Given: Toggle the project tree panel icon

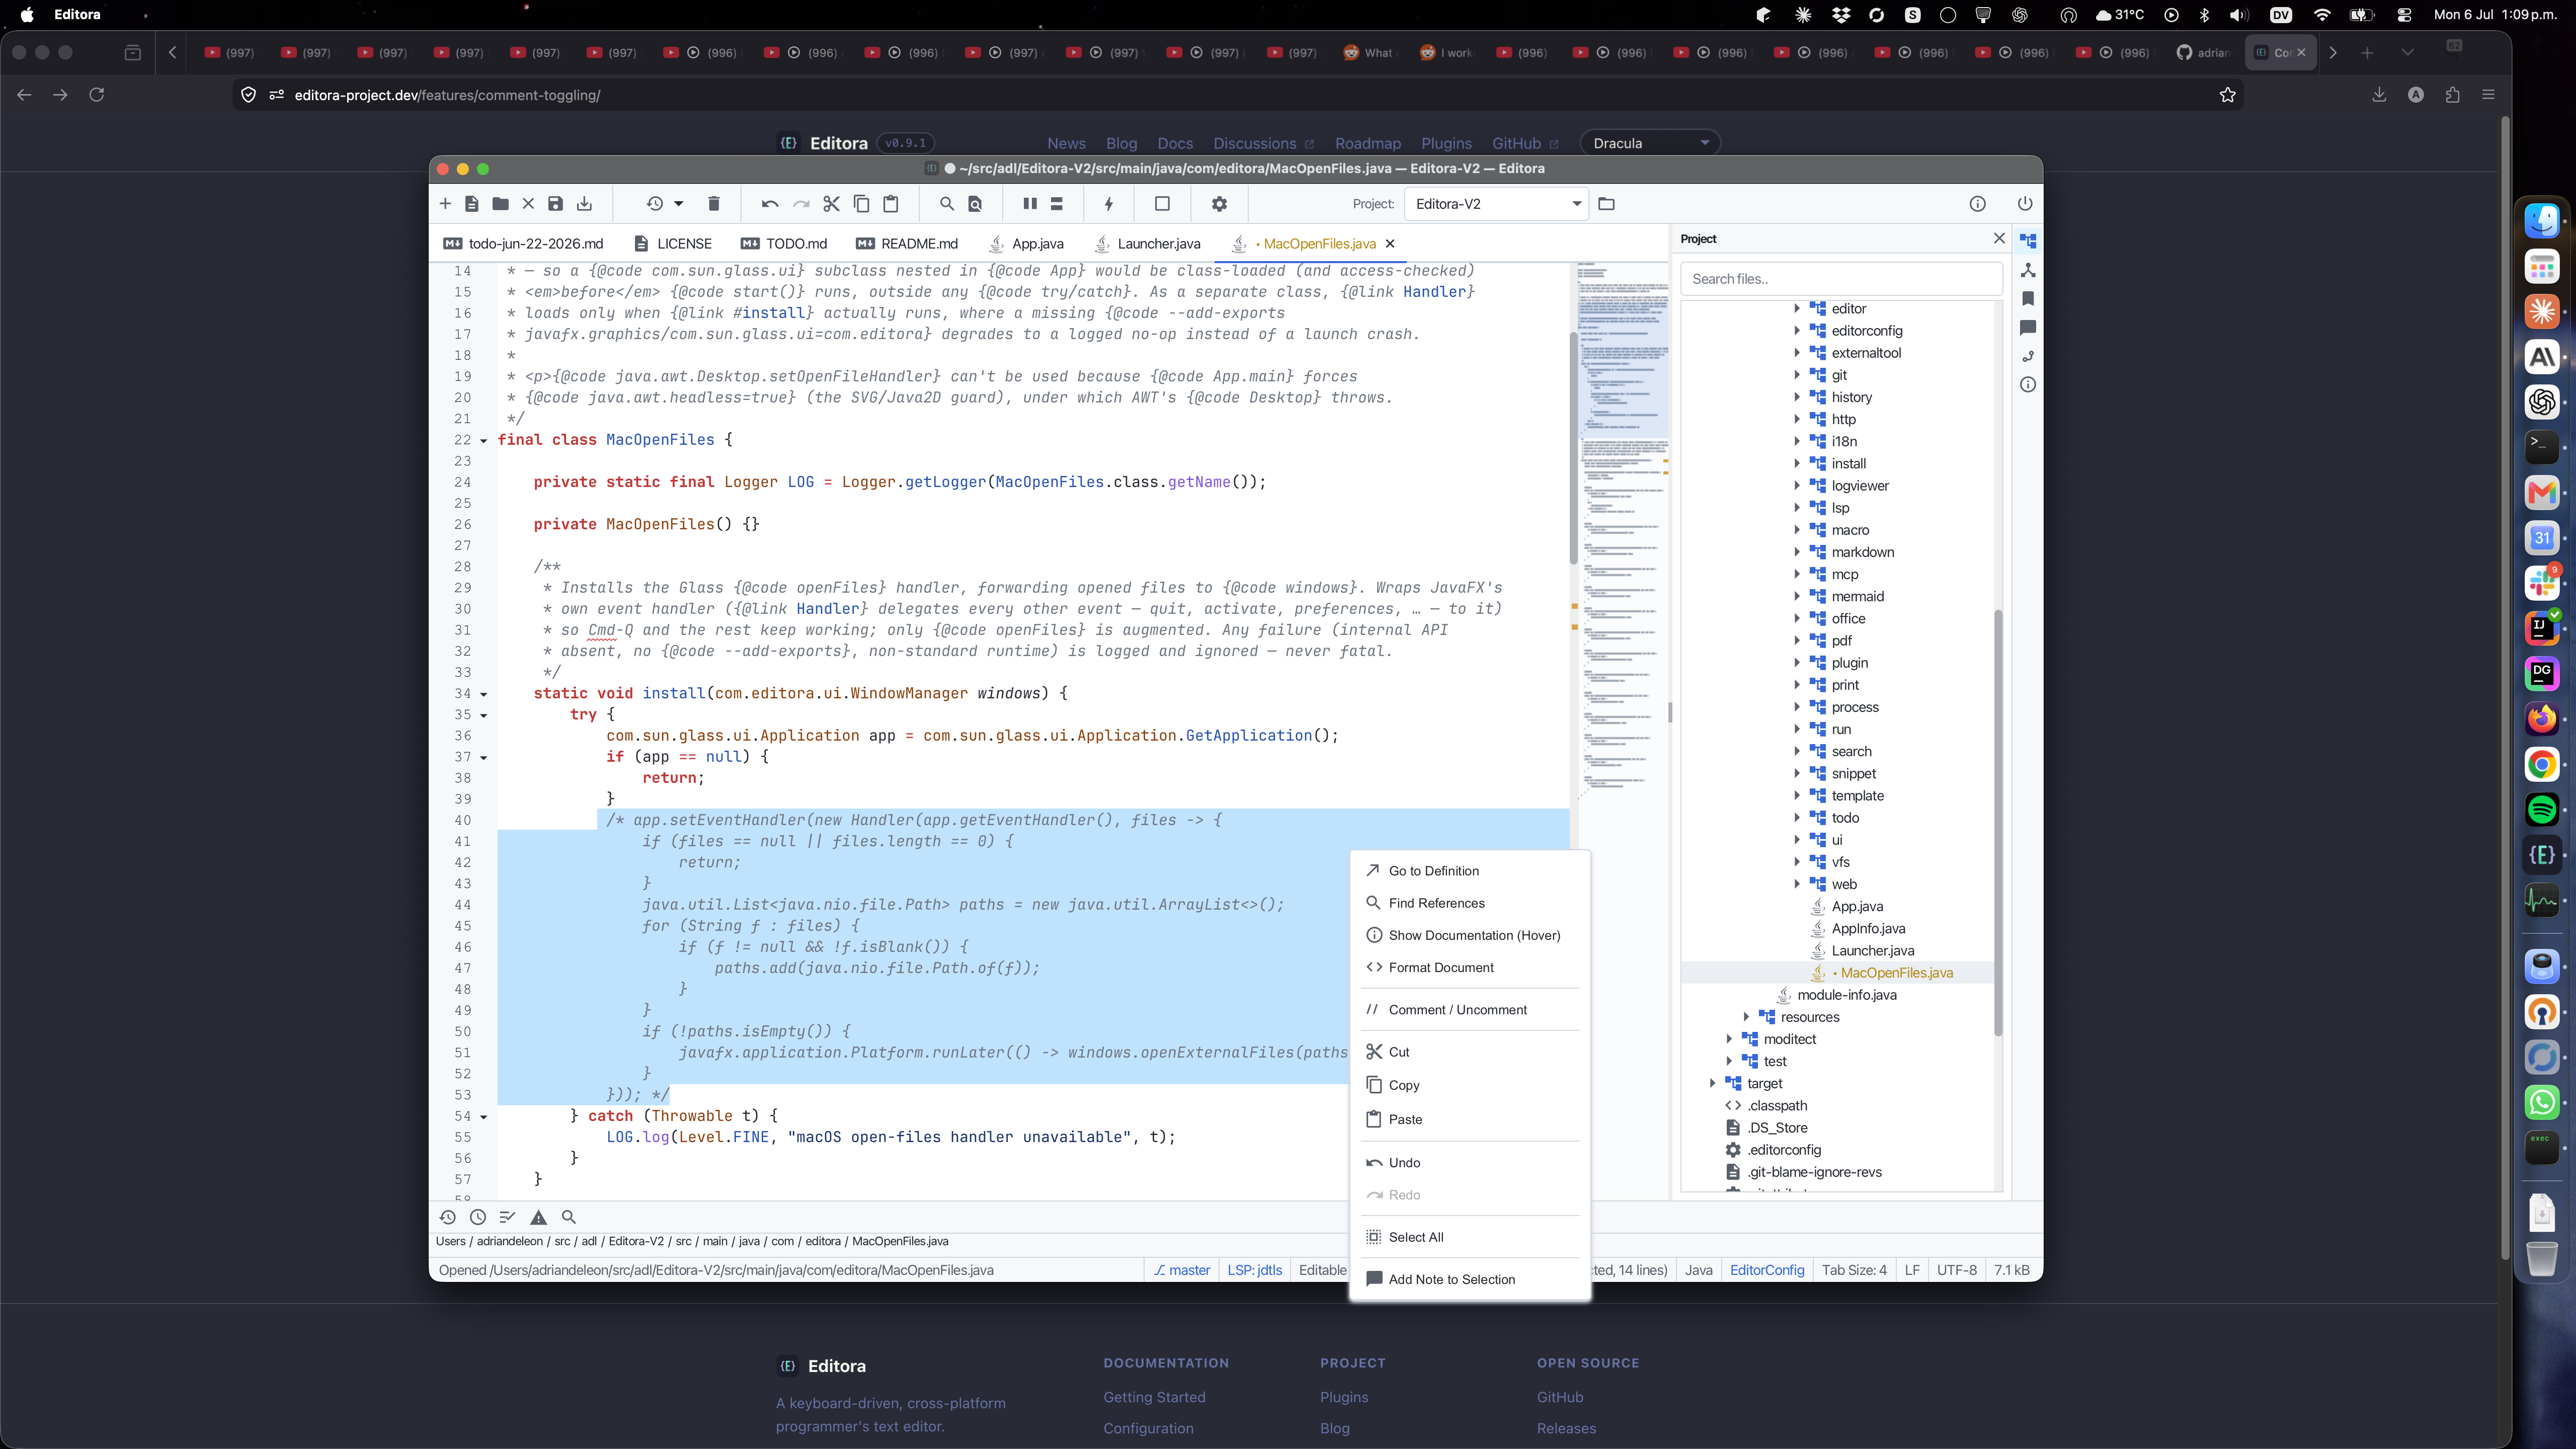Looking at the screenshot, I should [x=2028, y=241].
